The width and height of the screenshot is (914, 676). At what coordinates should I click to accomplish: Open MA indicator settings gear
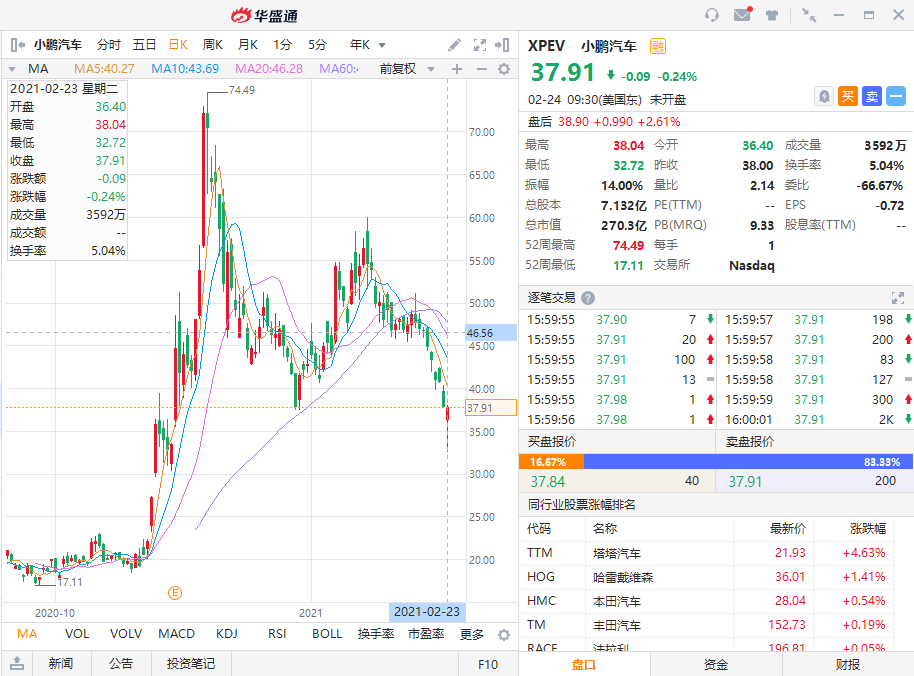(504, 69)
